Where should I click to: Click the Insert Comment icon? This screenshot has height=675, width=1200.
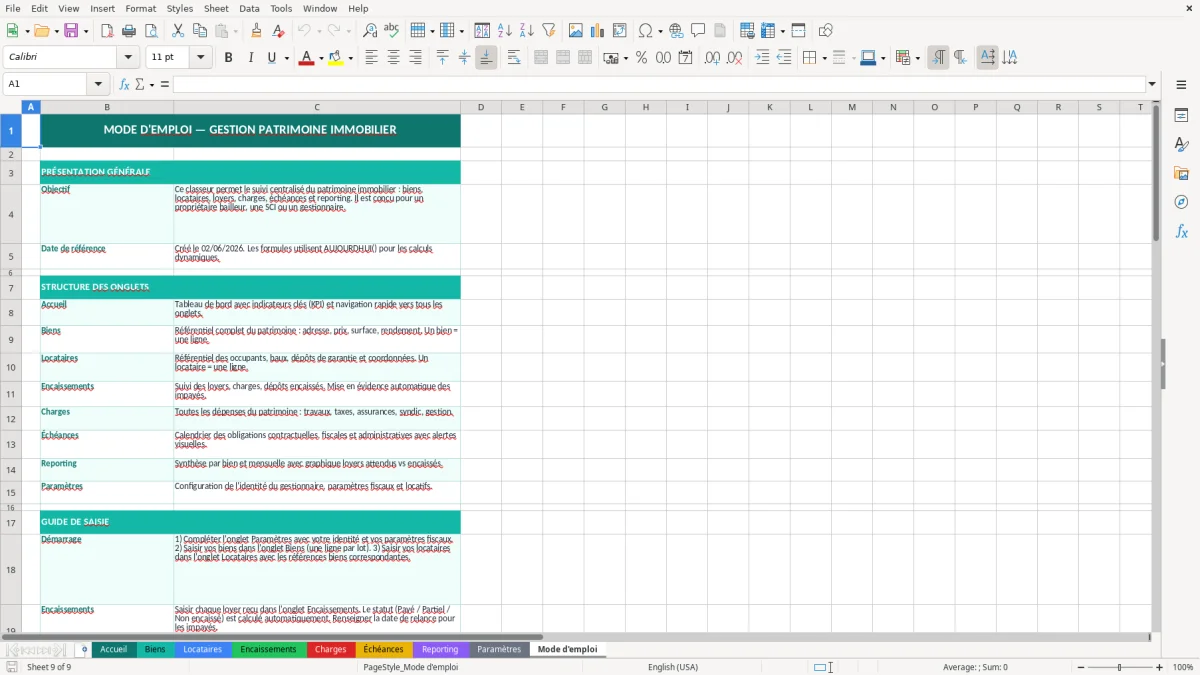tap(698, 31)
